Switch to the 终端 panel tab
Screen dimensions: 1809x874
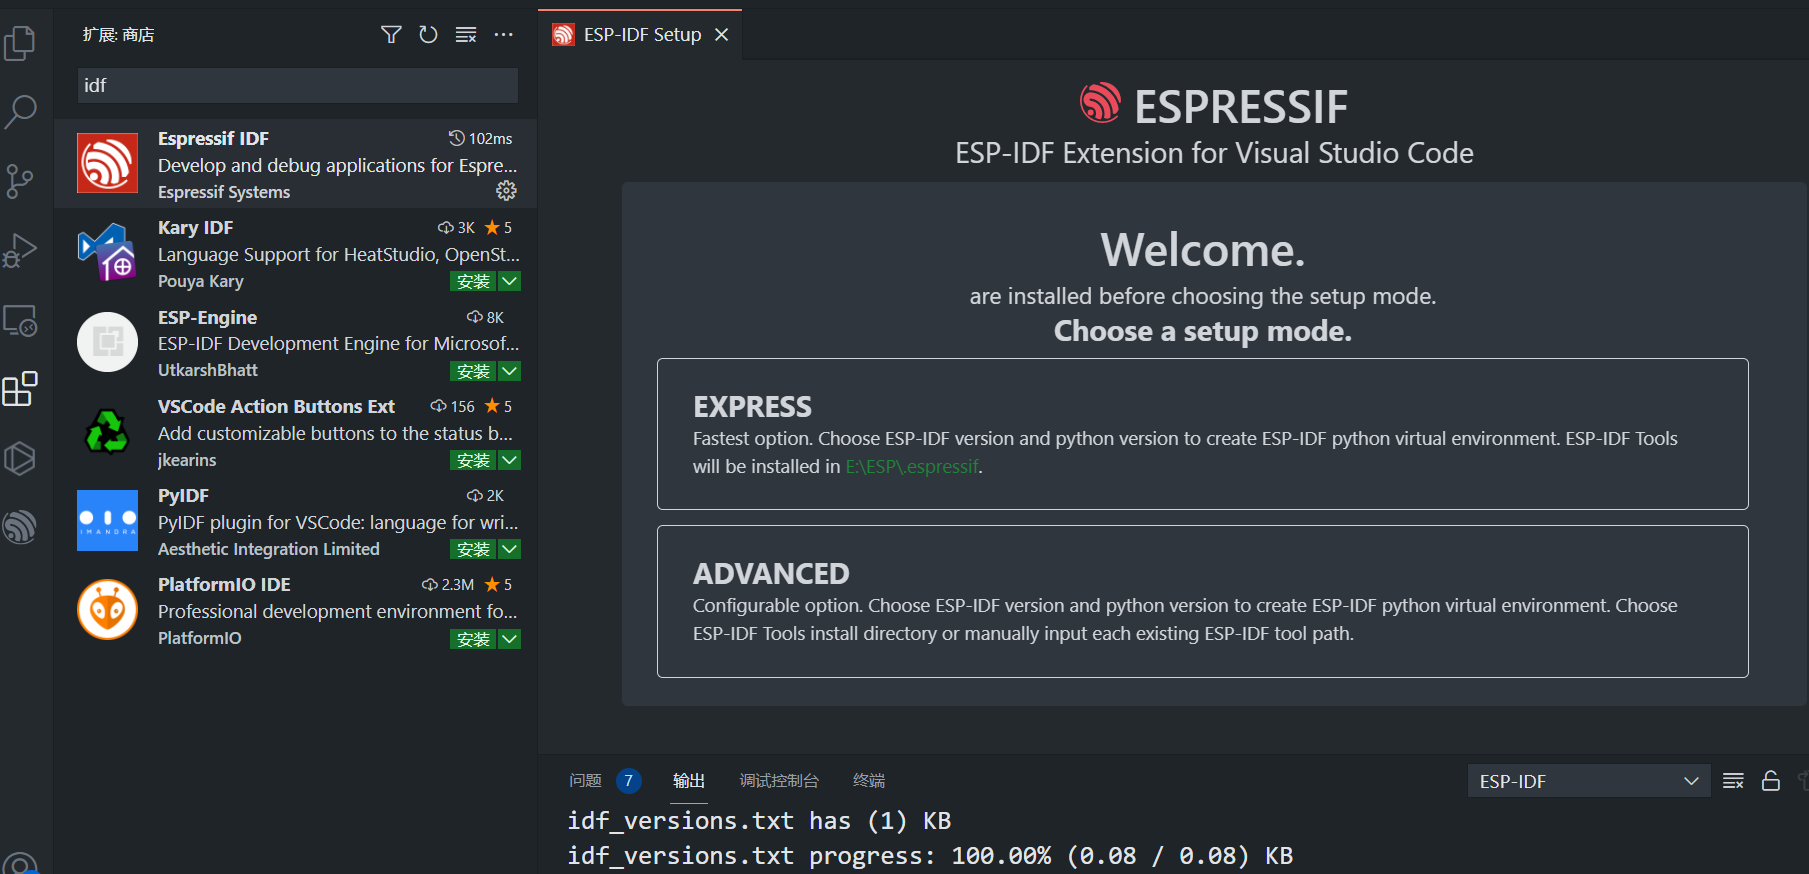(x=869, y=781)
